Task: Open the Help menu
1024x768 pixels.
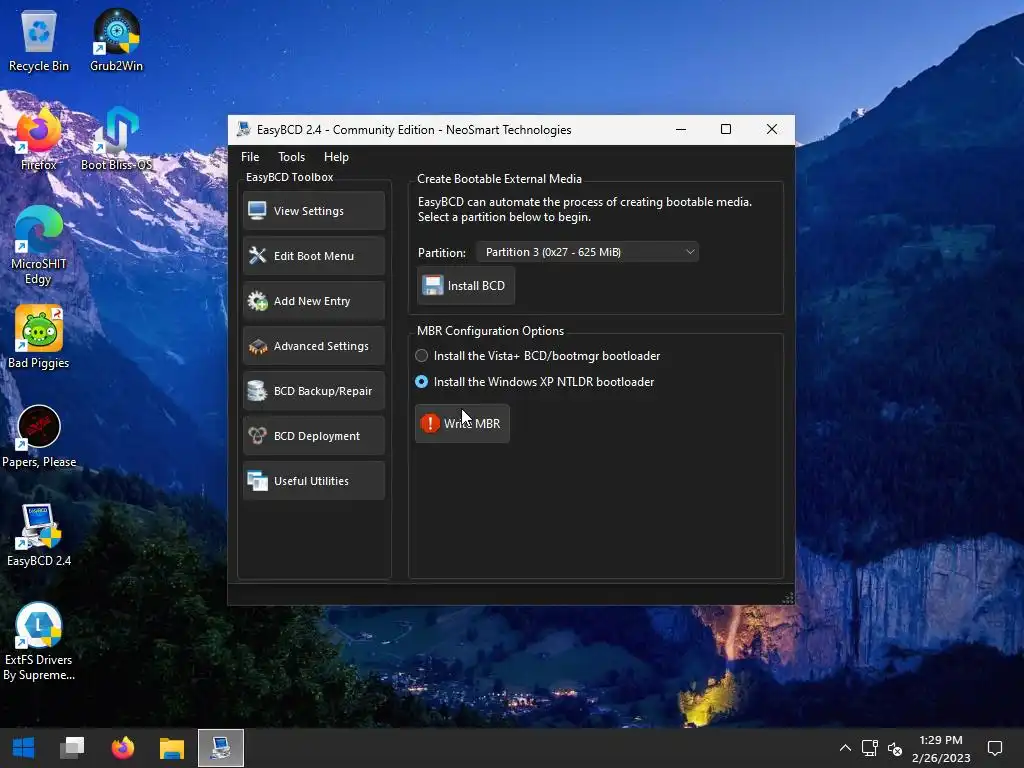Action: click(x=336, y=157)
